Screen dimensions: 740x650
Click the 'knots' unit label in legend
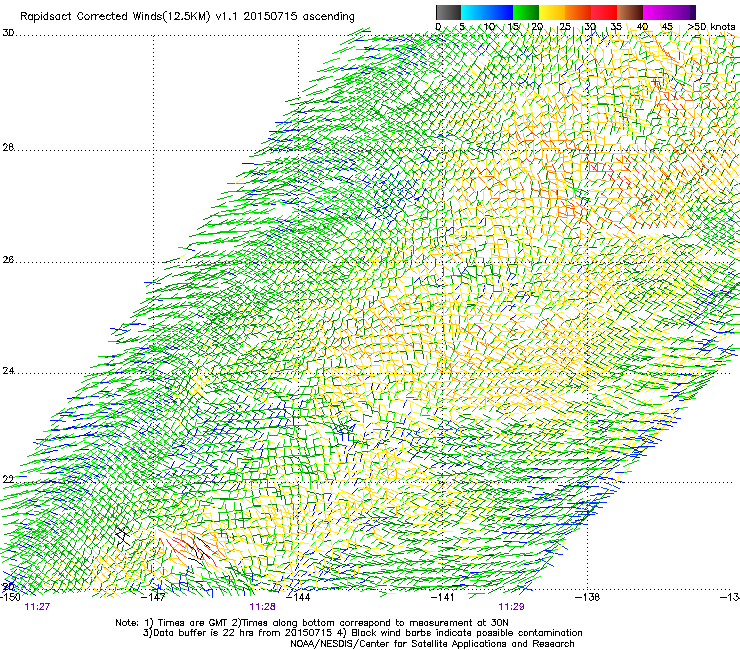(722, 27)
